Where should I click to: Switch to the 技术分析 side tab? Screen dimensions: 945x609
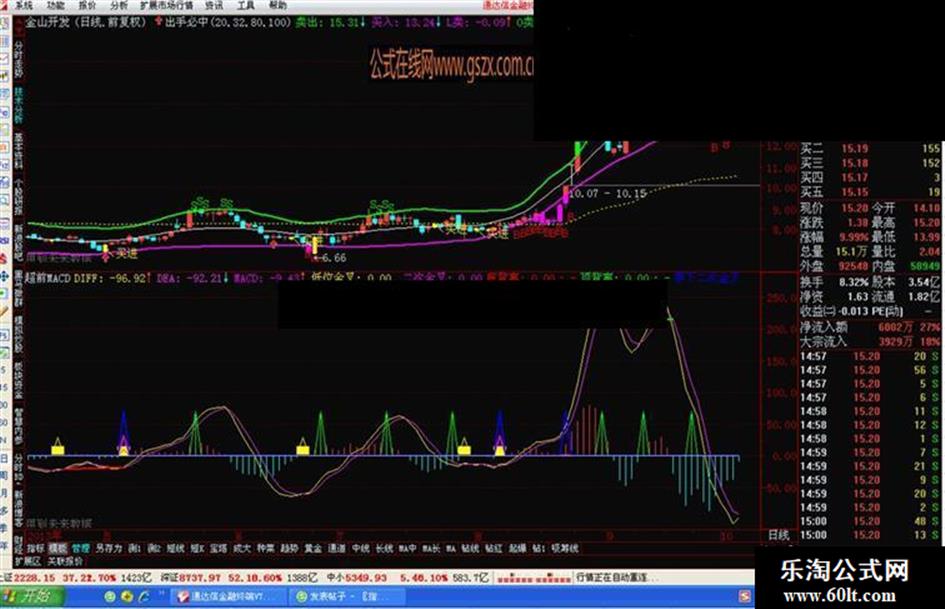19,104
